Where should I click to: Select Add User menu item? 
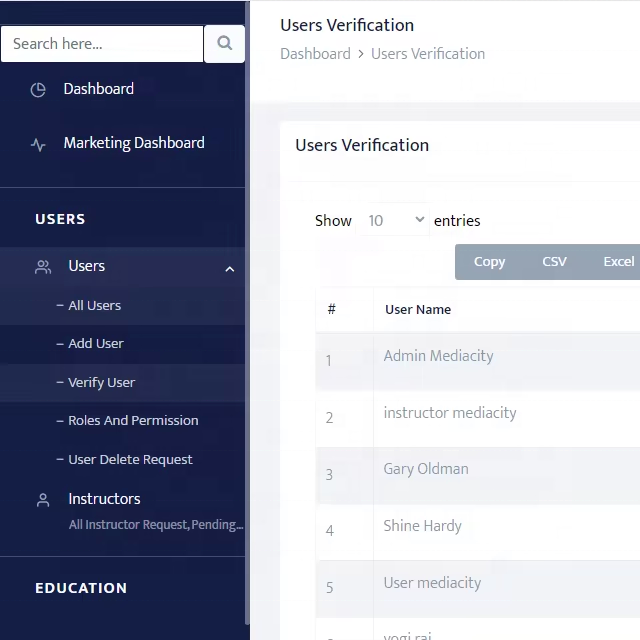[96, 344]
